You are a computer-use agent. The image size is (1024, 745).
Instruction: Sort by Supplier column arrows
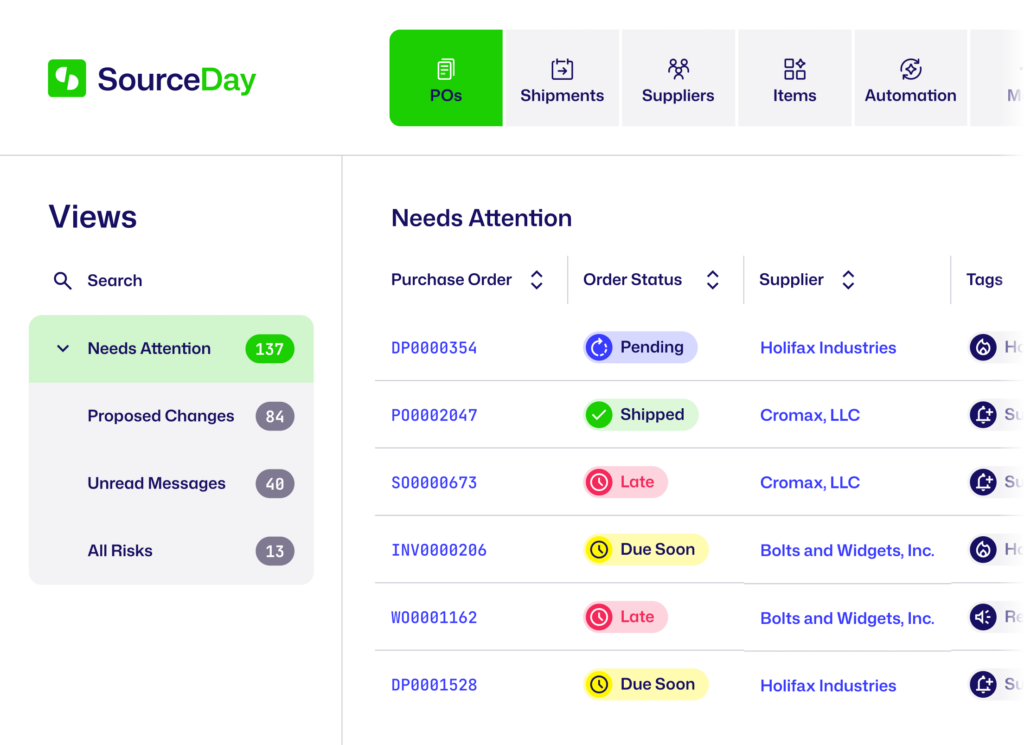848,280
